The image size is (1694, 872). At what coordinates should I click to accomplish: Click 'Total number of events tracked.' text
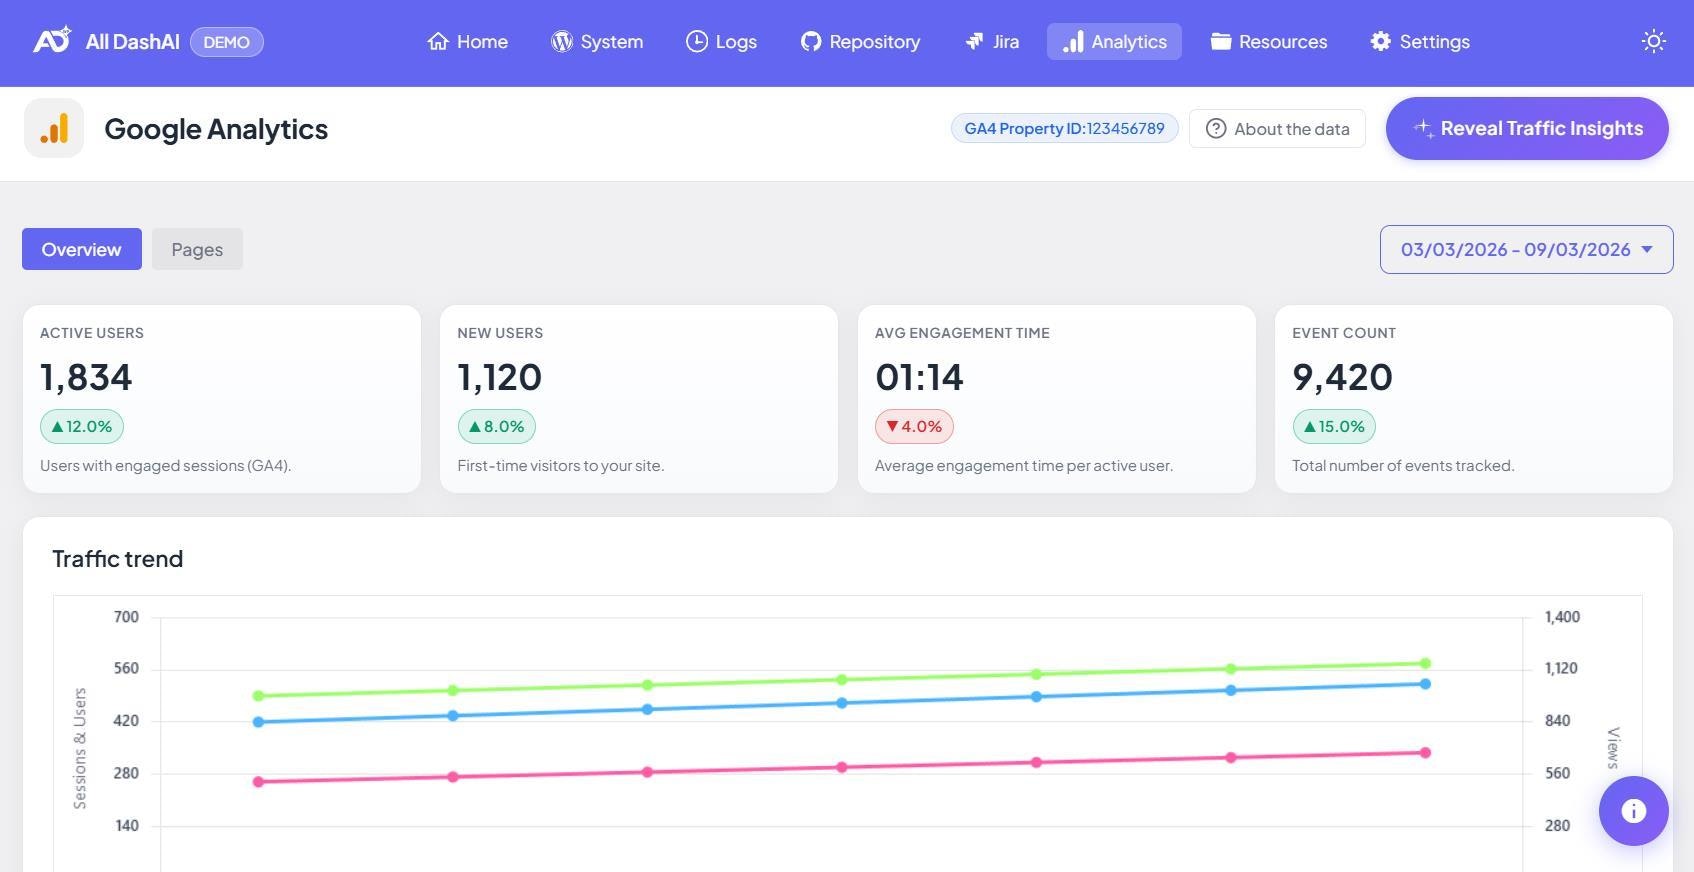click(x=1403, y=465)
